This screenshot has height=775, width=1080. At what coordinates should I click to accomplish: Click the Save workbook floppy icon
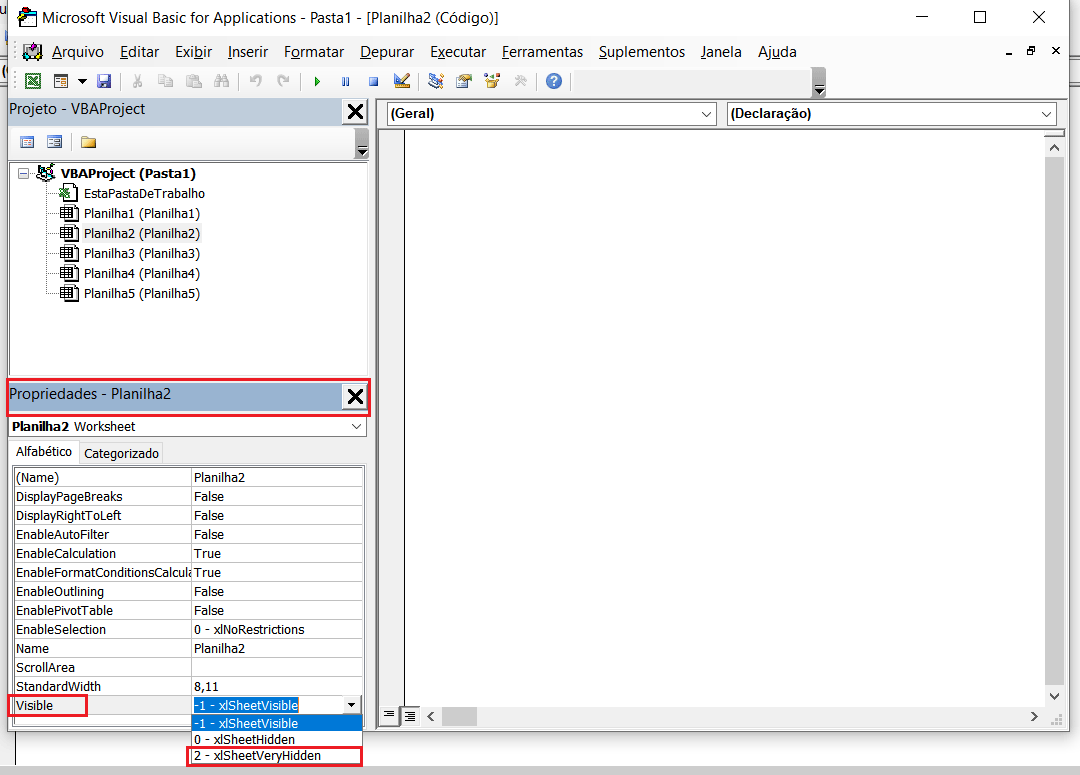[x=103, y=81]
